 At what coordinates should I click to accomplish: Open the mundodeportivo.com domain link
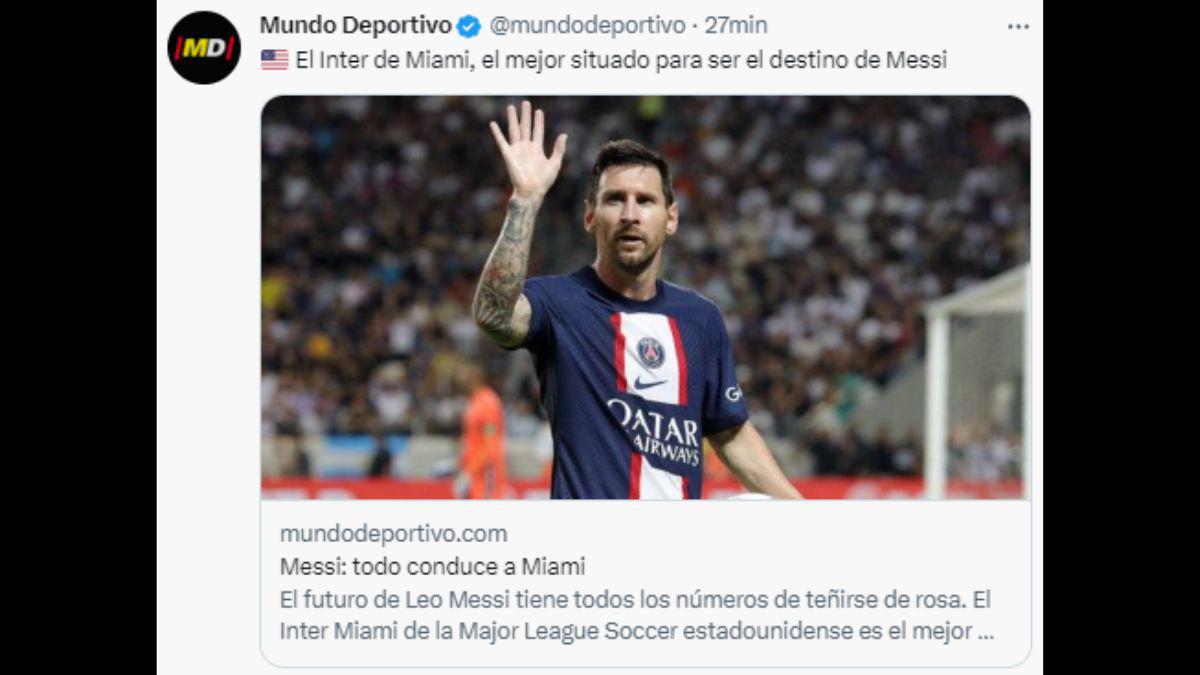(x=393, y=533)
